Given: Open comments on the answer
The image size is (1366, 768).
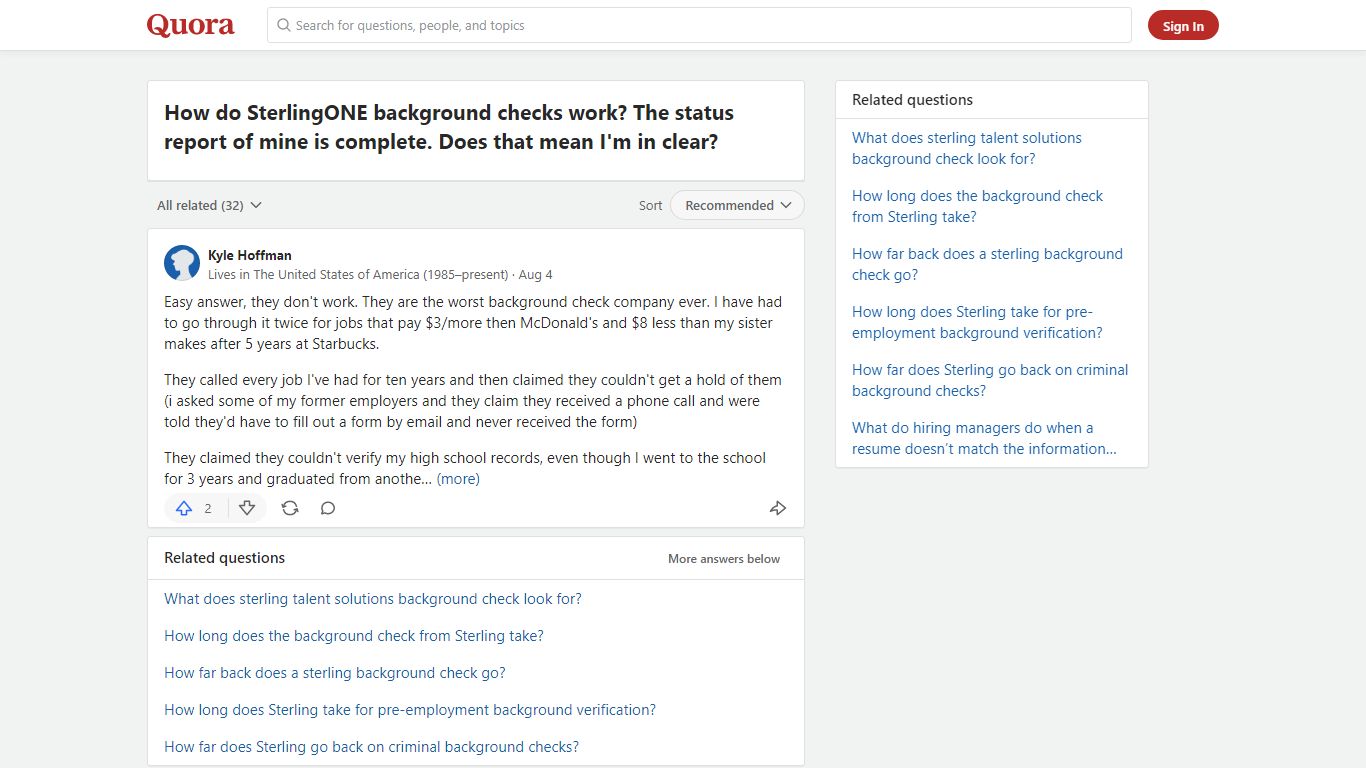Looking at the screenshot, I should (328, 508).
